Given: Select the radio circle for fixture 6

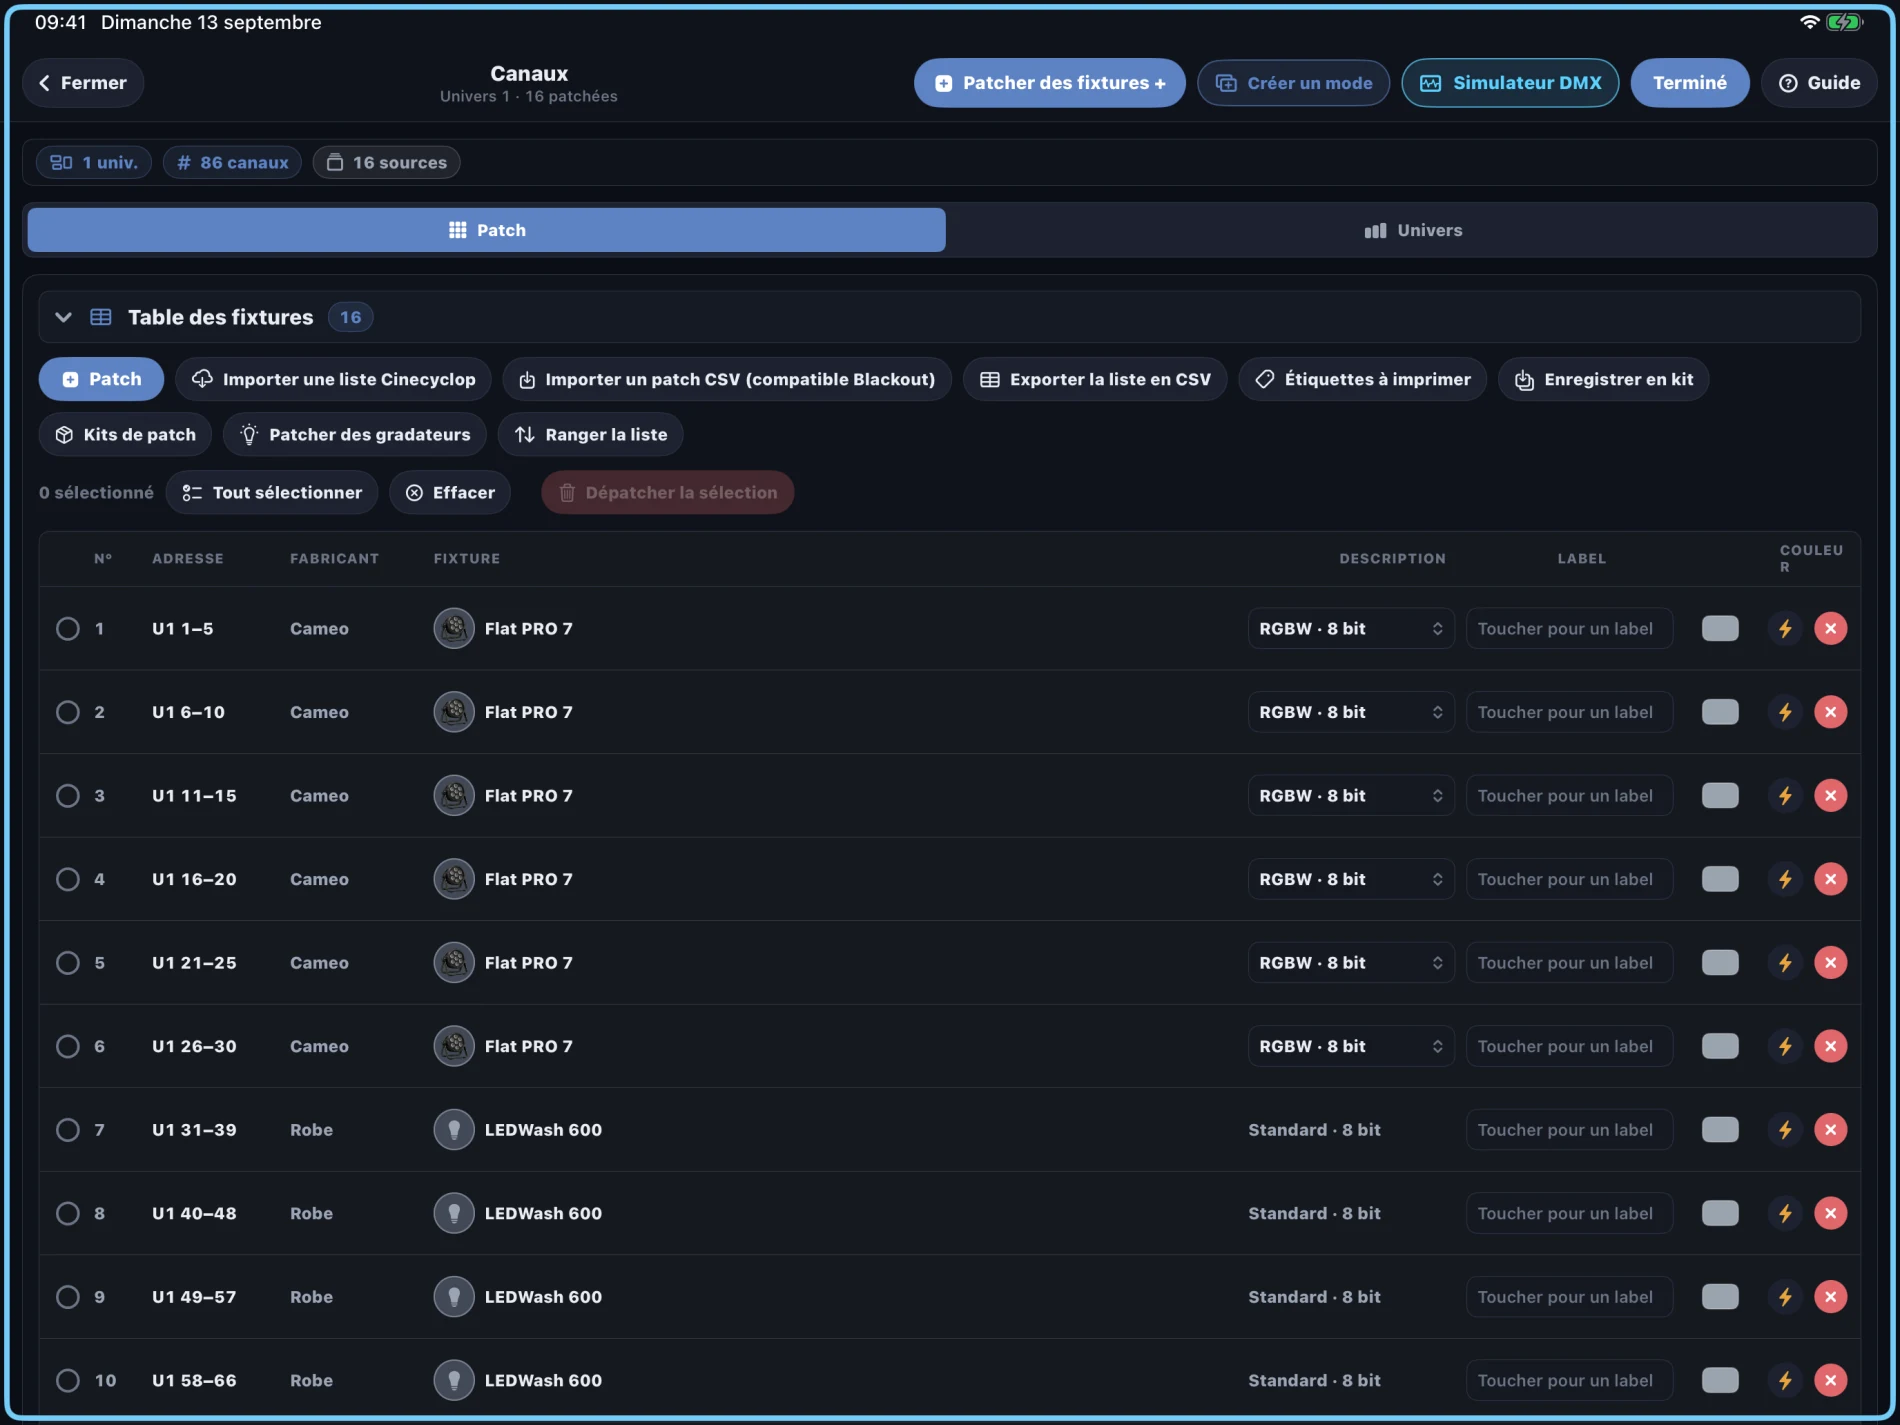Looking at the screenshot, I should (x=68, y=1046).
